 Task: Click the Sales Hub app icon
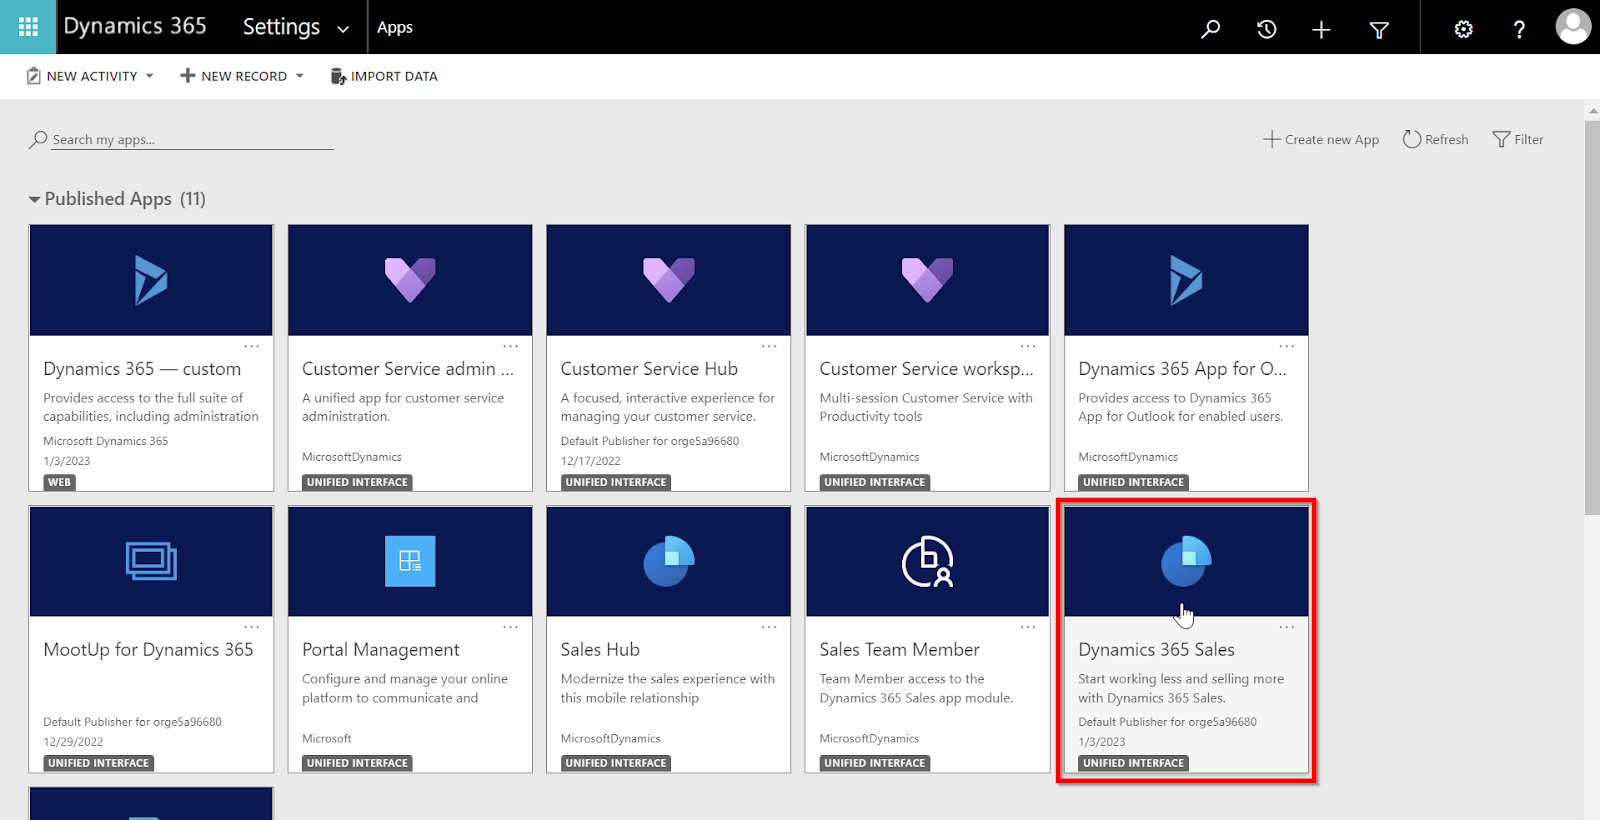coord(669,561)
